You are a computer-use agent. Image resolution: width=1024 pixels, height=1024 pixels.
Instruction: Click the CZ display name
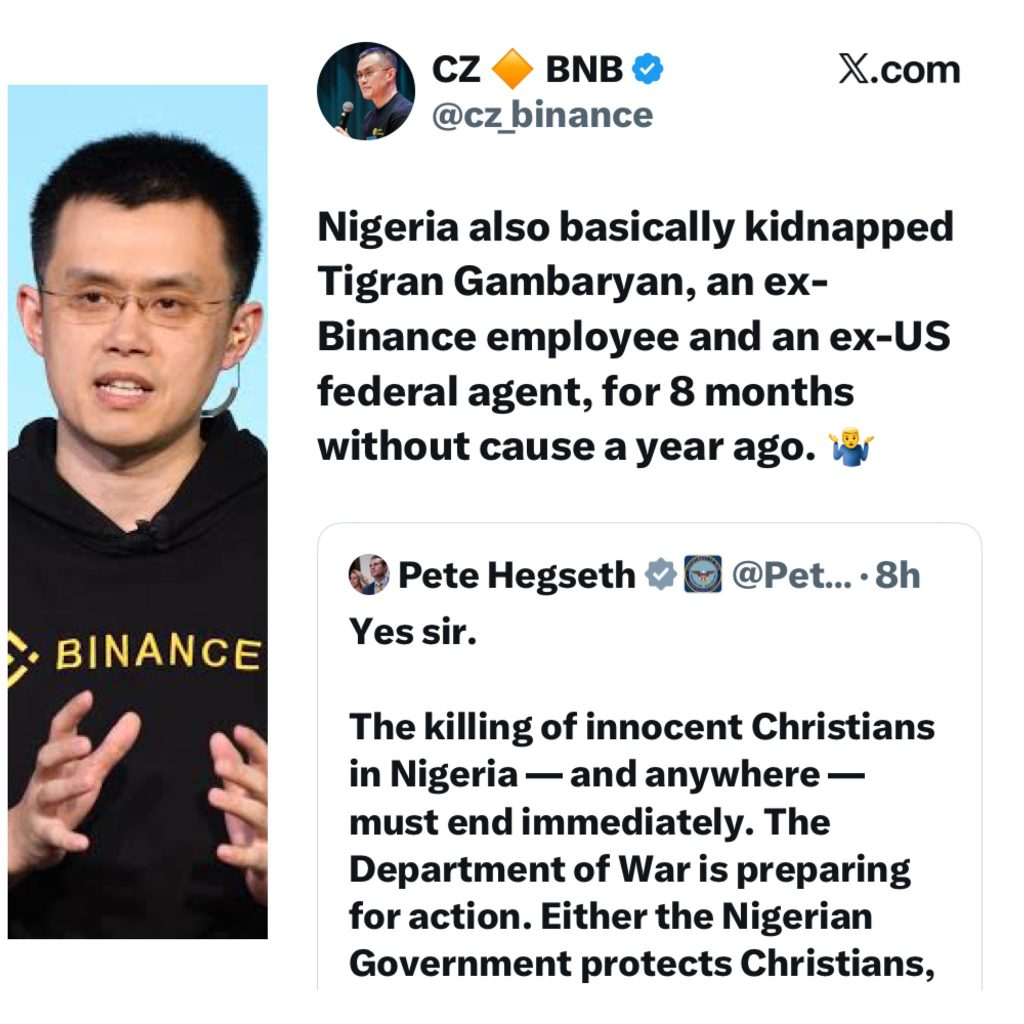pos(456,69)
